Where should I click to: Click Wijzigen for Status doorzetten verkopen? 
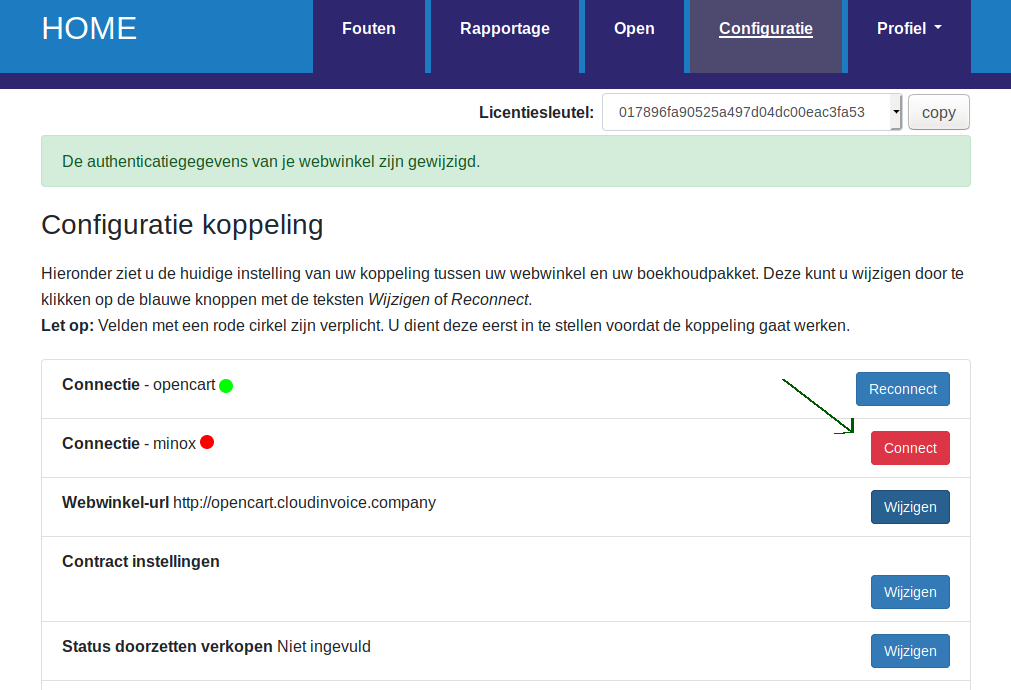[x=909, y=651]
